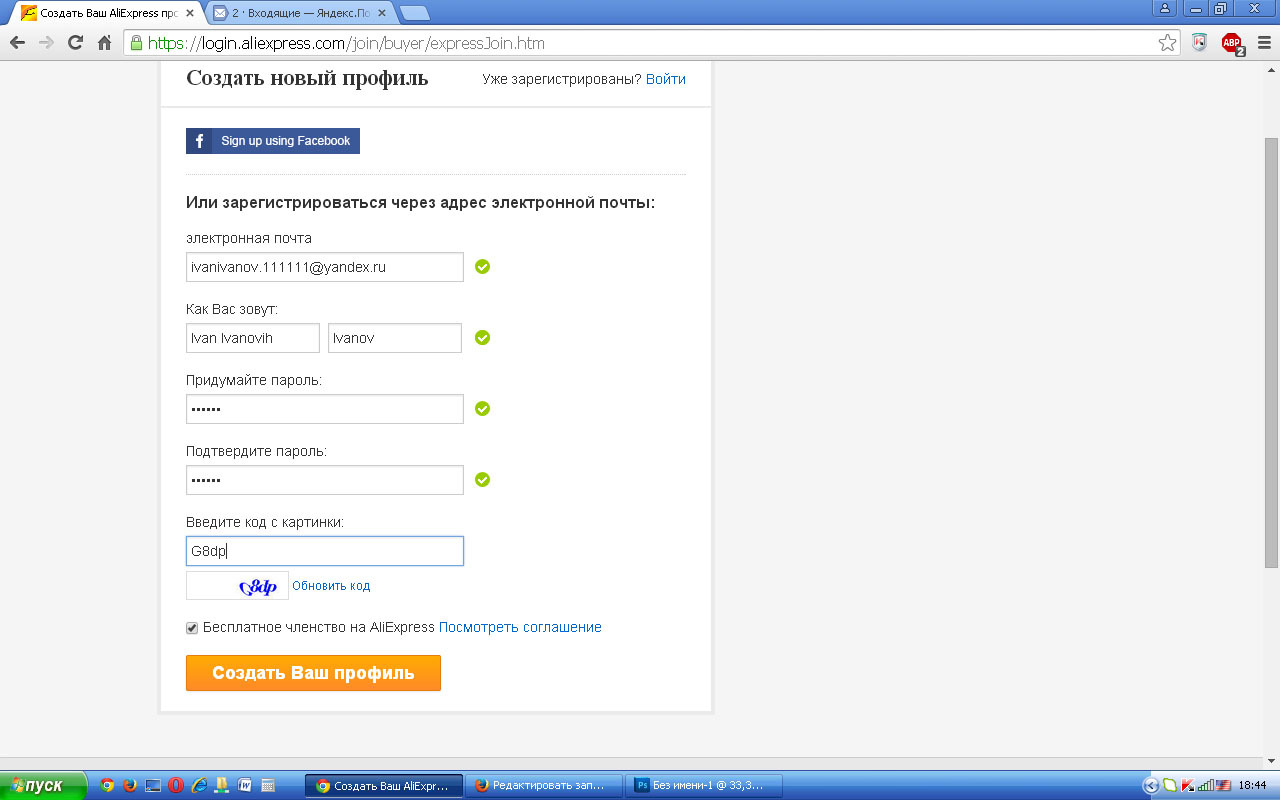The image size is (1280, 800).
Task: Click the электронная почта input field
Action: point(325,267)
